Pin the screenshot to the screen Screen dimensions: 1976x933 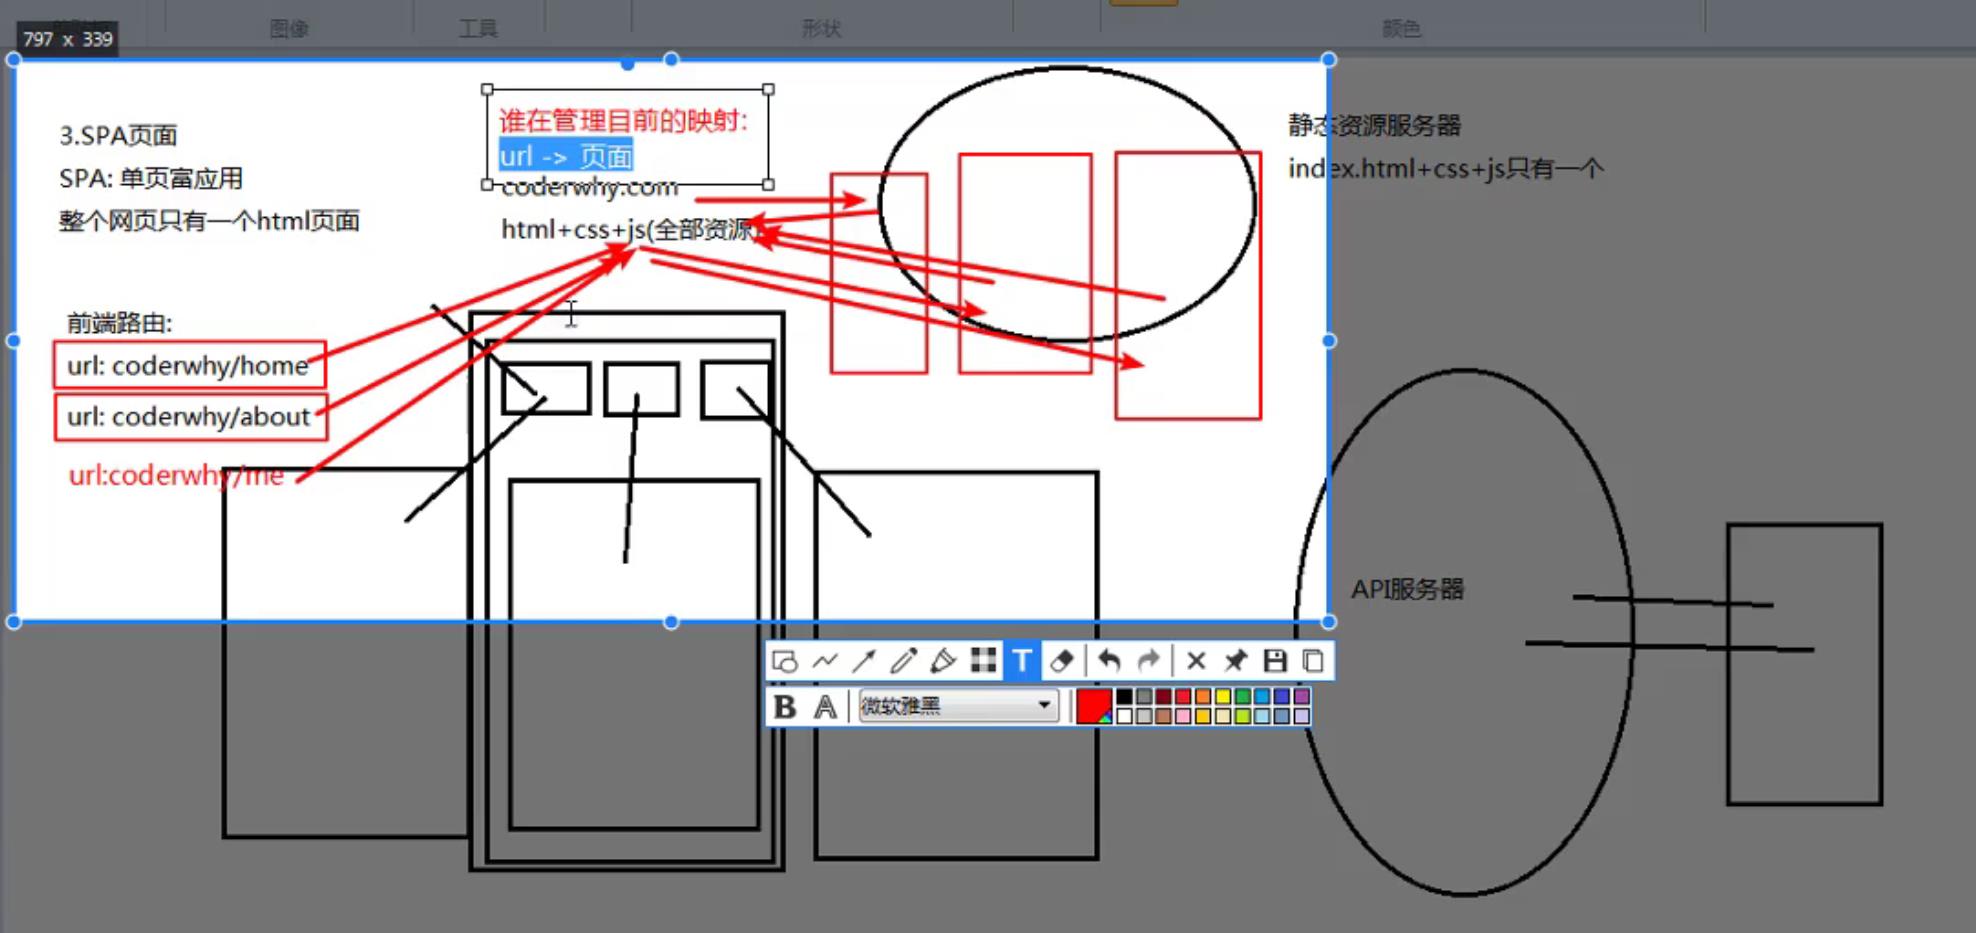(x=1236, y=661)
